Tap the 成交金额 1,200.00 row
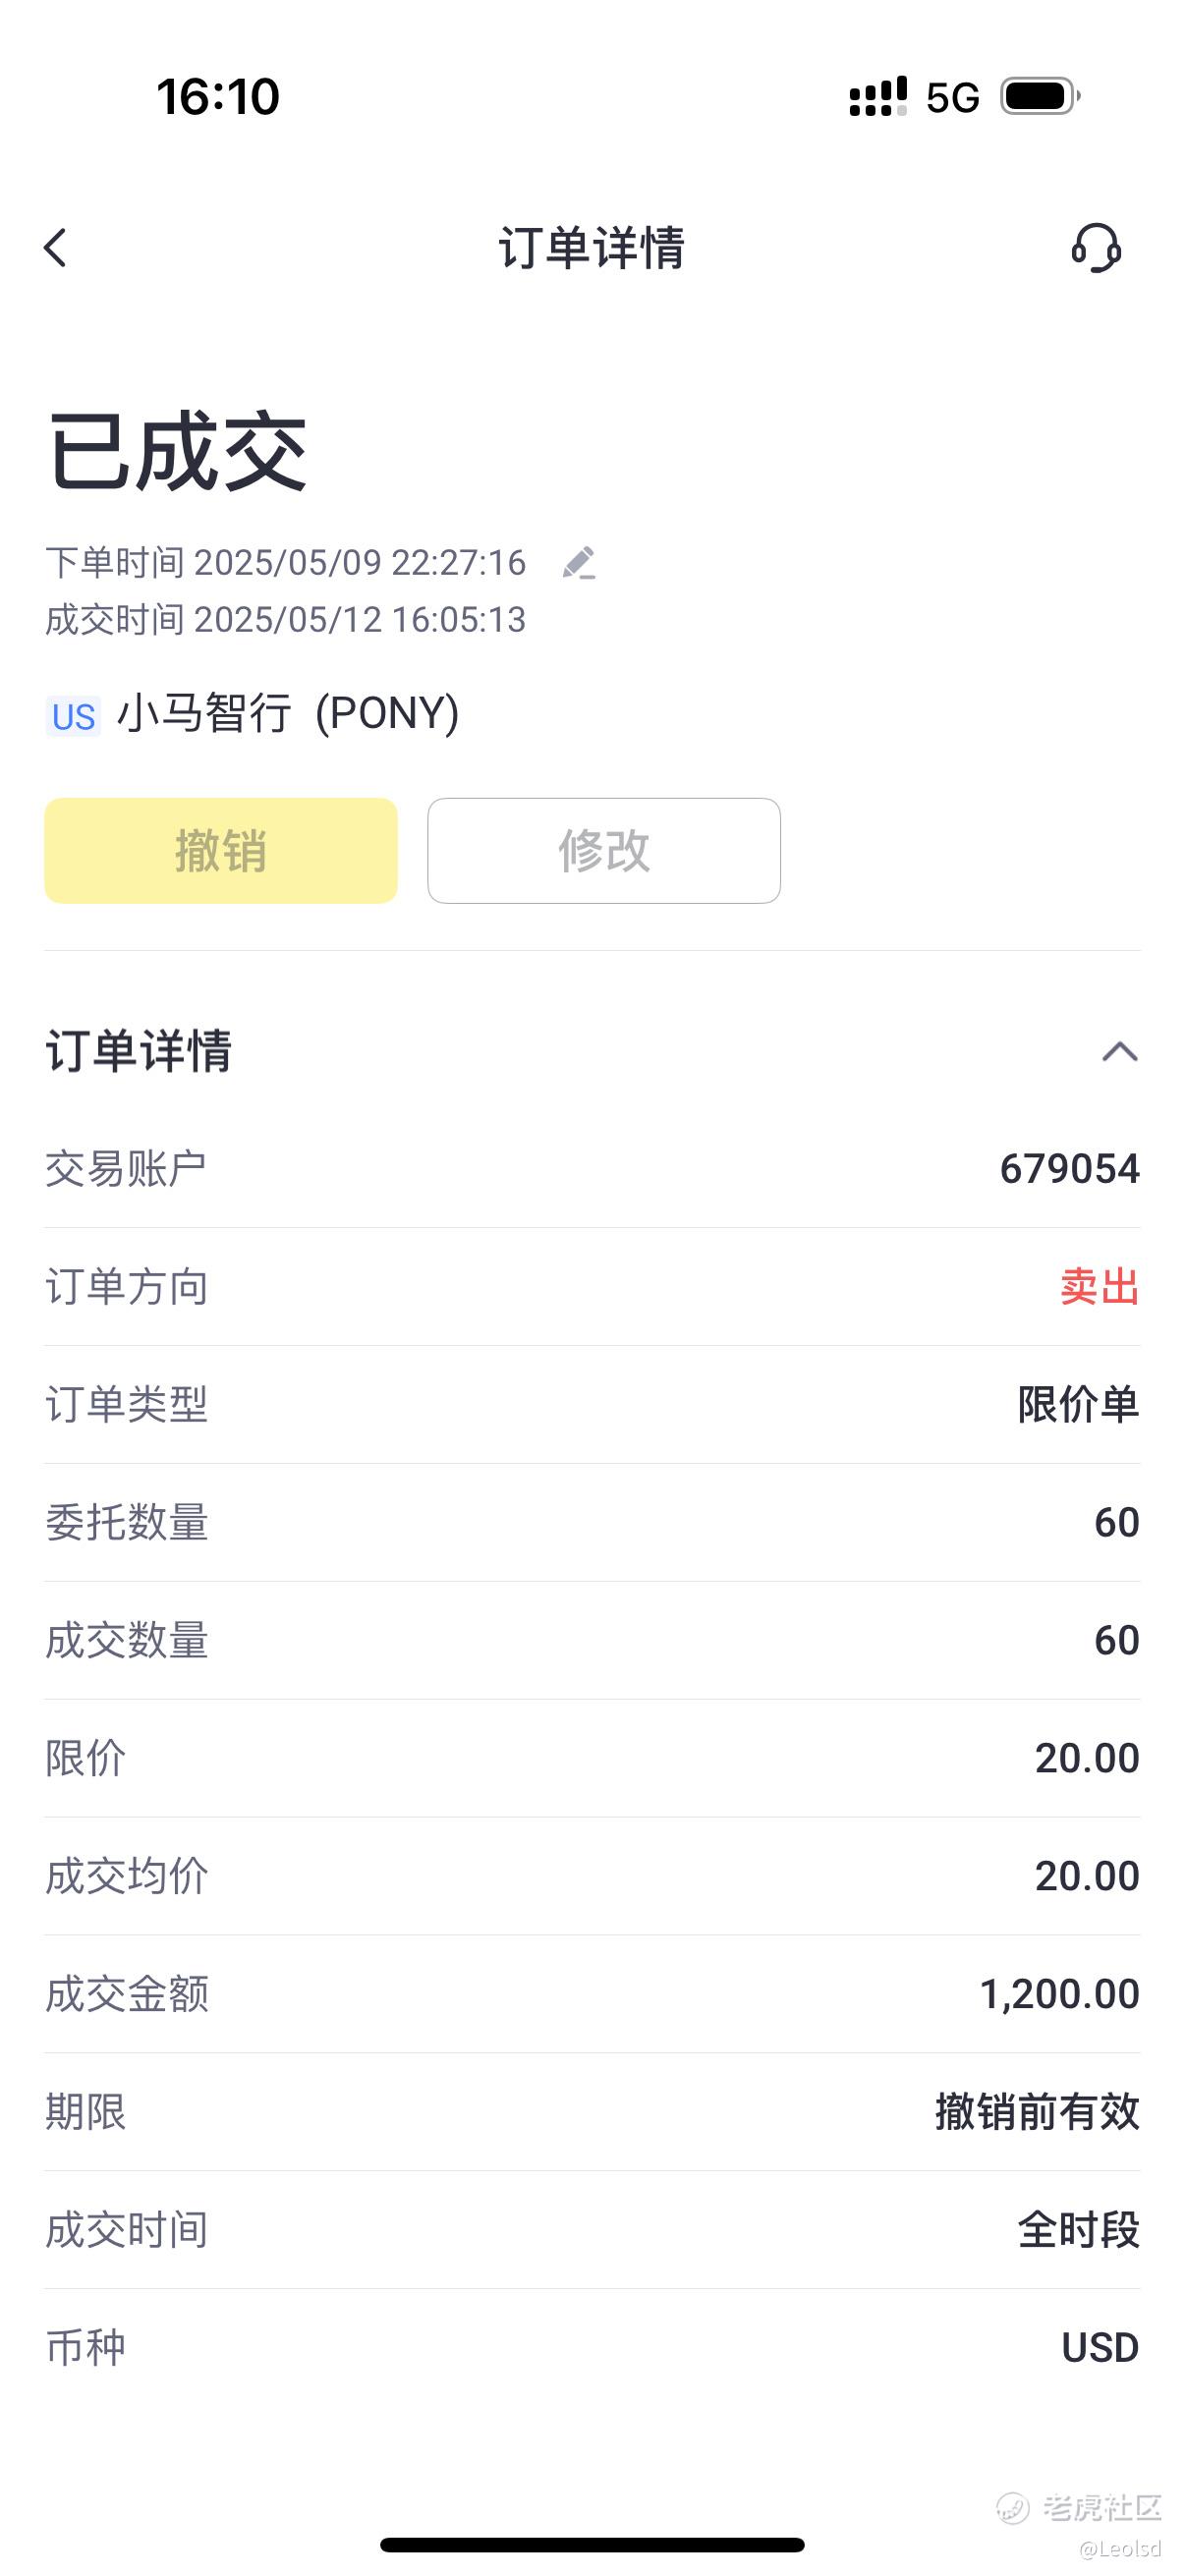 pos(592,1994)
